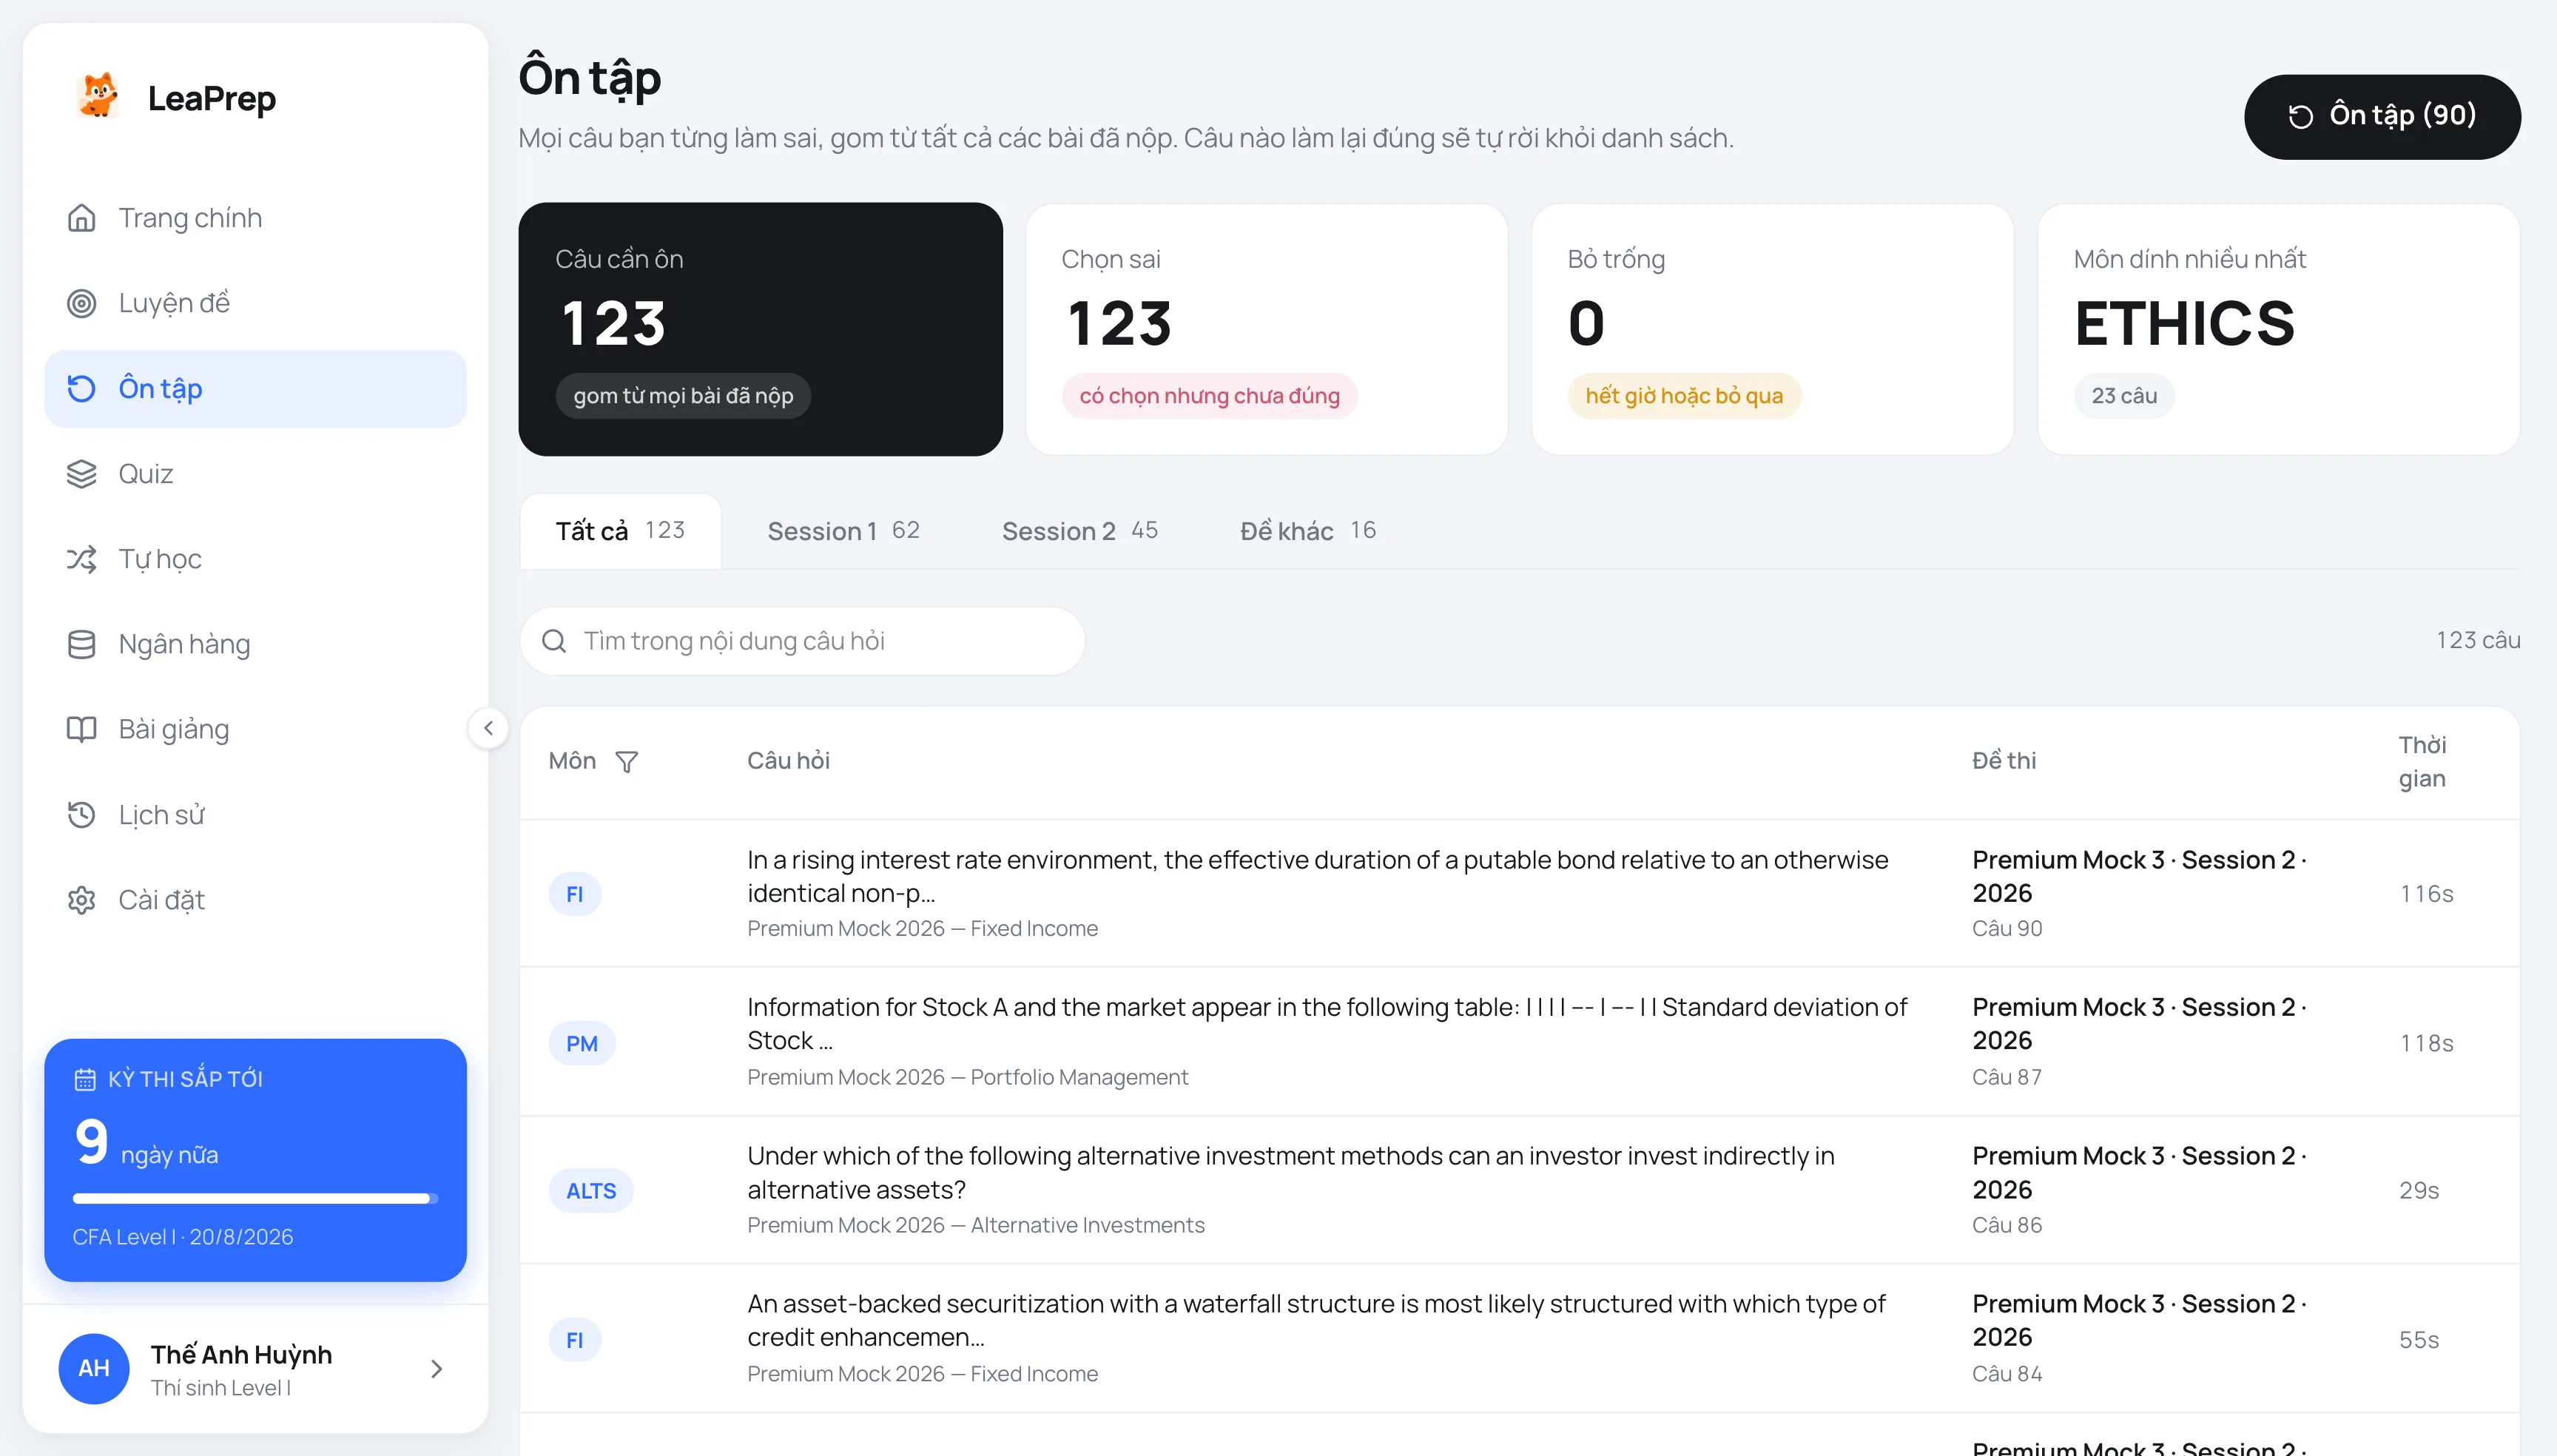
Task: Click the Bài giảng book icon
Action: 81,729
